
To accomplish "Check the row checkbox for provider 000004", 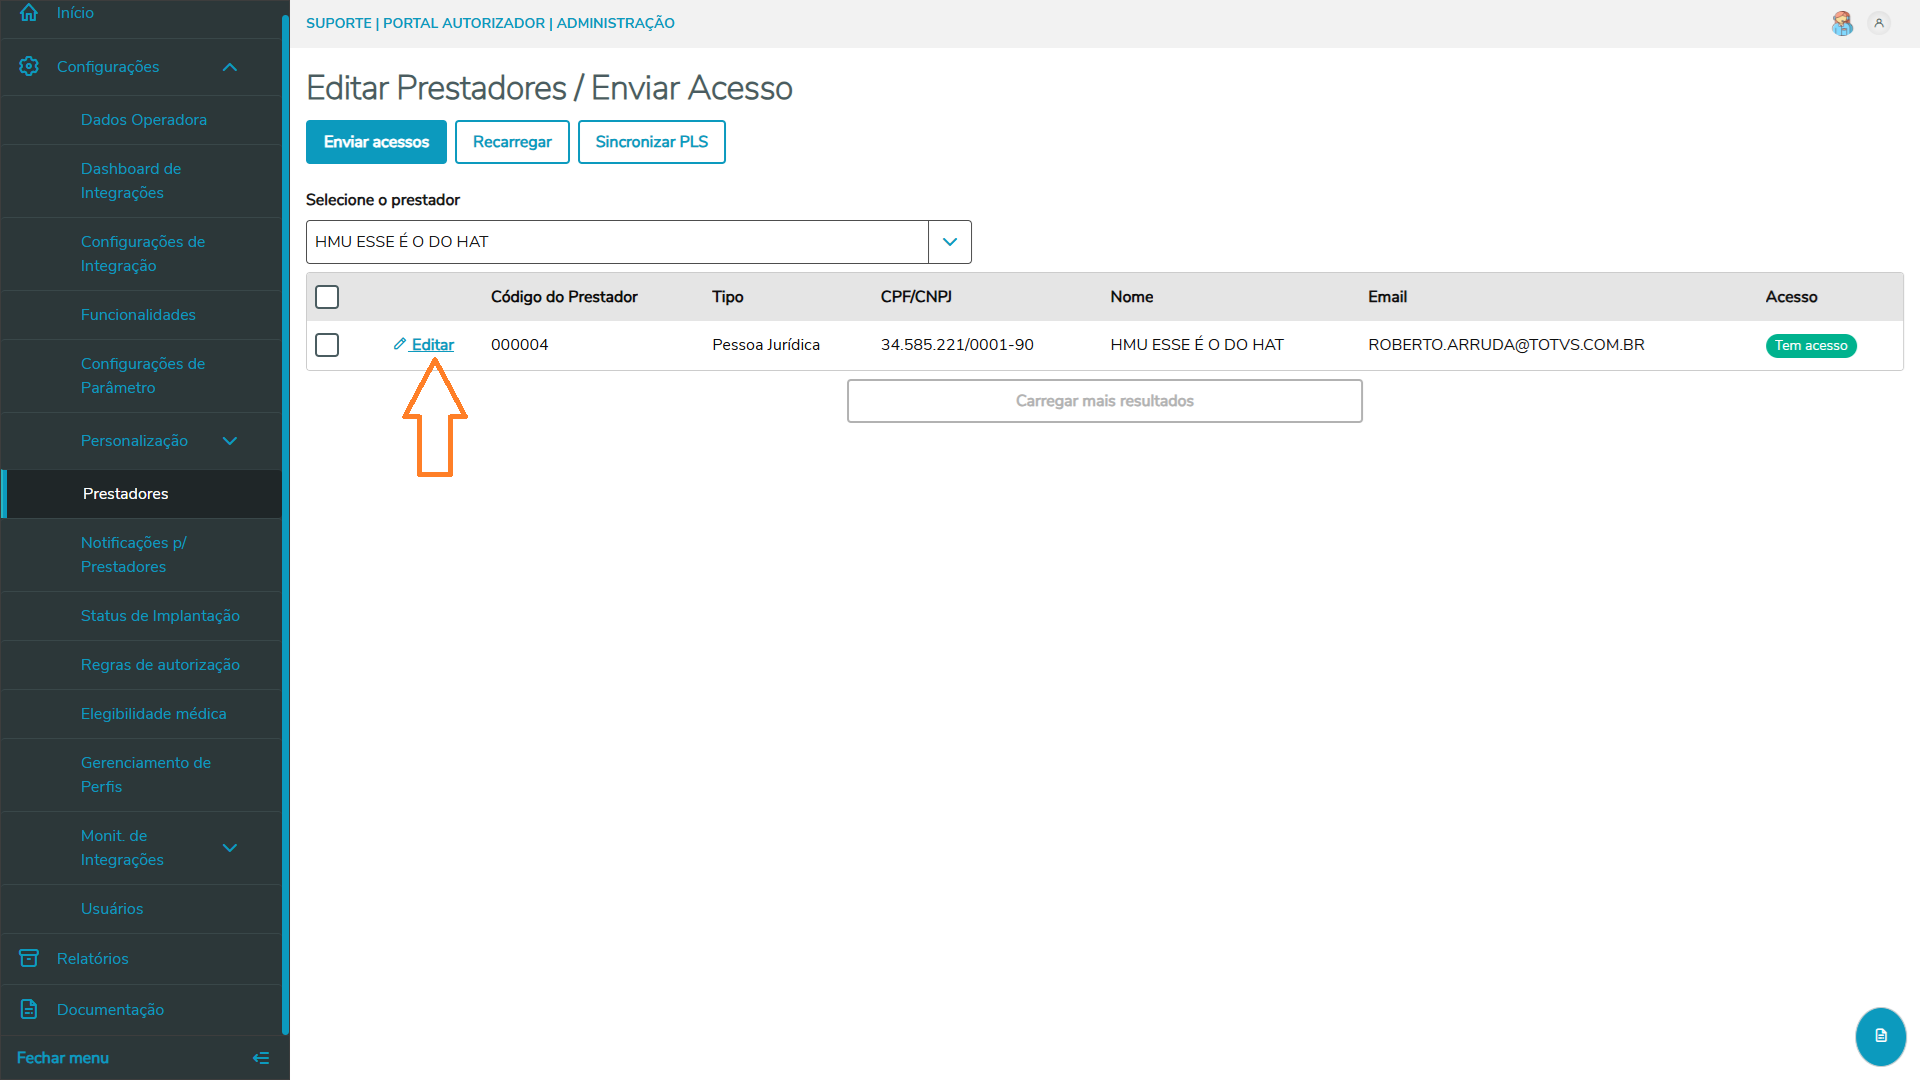I will point(327,345).
